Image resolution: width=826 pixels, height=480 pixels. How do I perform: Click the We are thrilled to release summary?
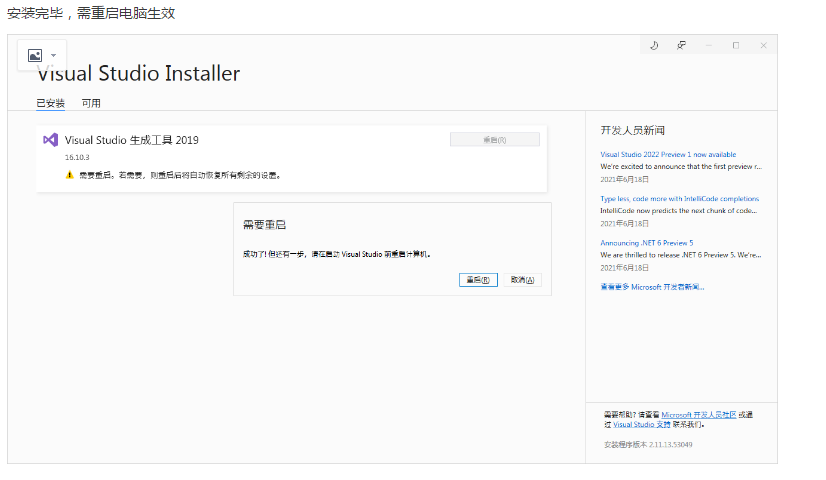681,255
